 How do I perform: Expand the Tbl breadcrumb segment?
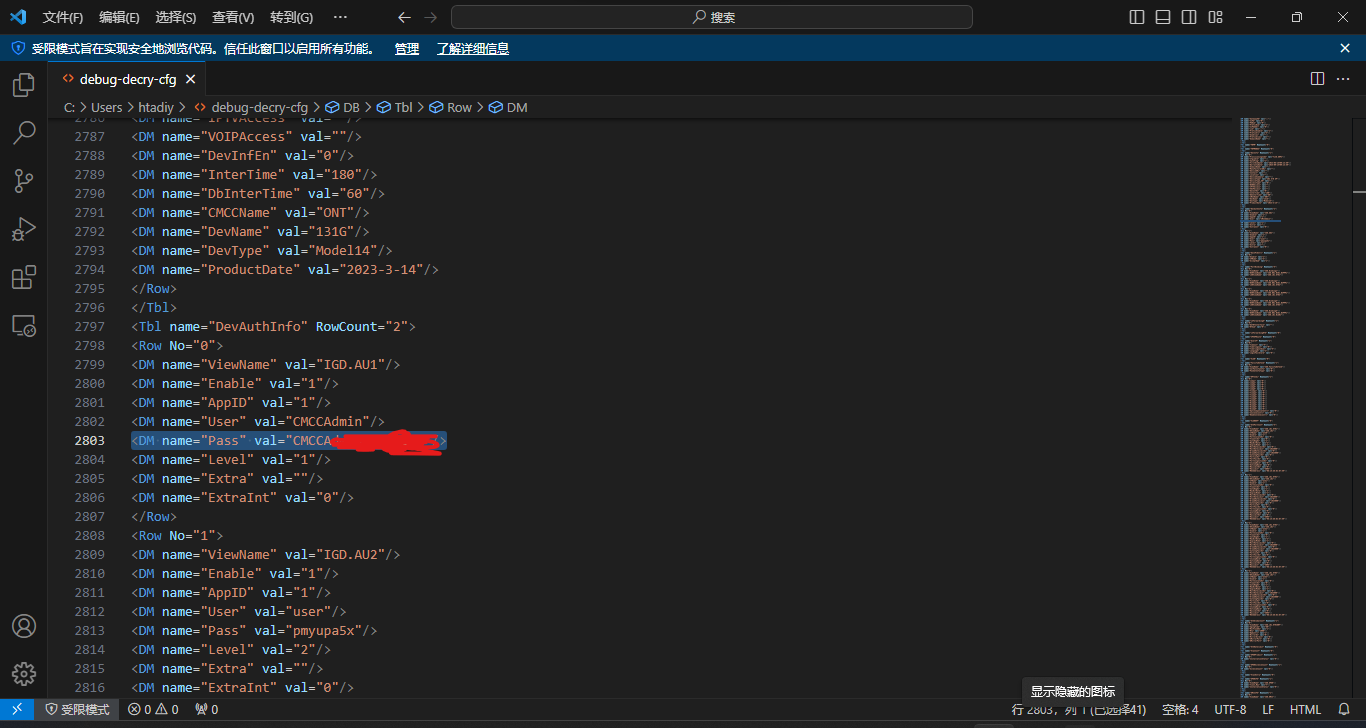coord(403,107)
